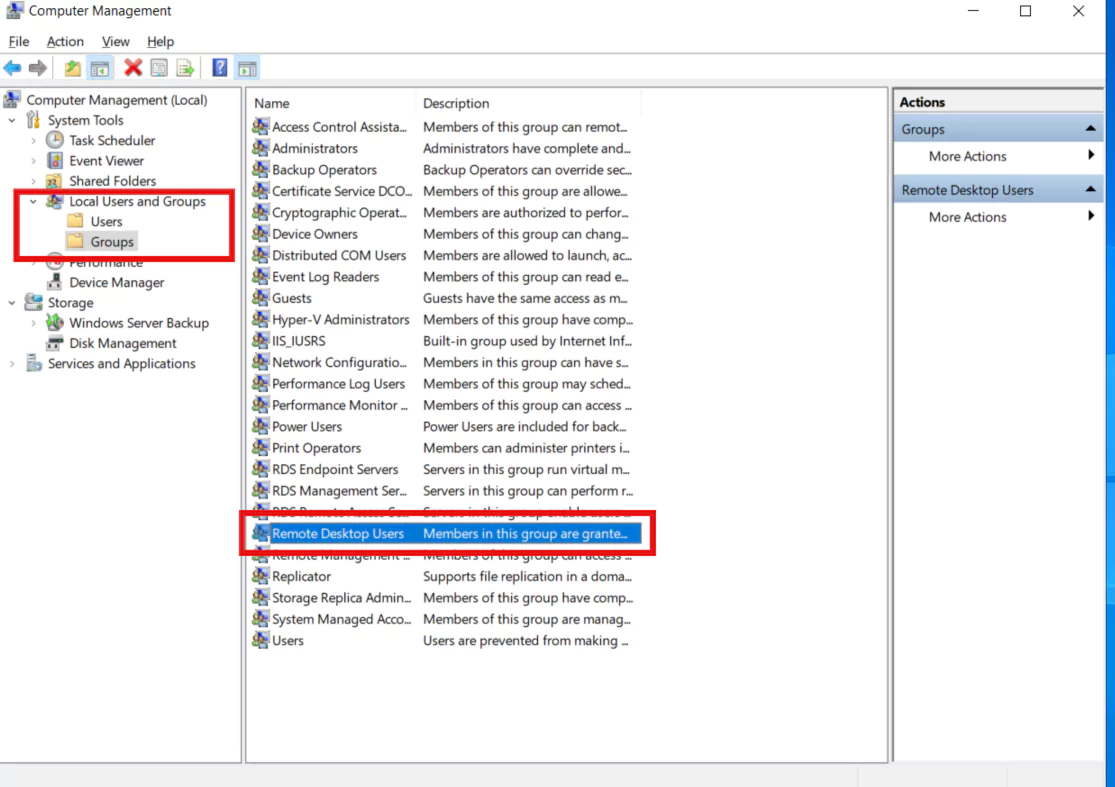
Task: Expand the Event Viewer node arrow
Action: coord(33,161)
